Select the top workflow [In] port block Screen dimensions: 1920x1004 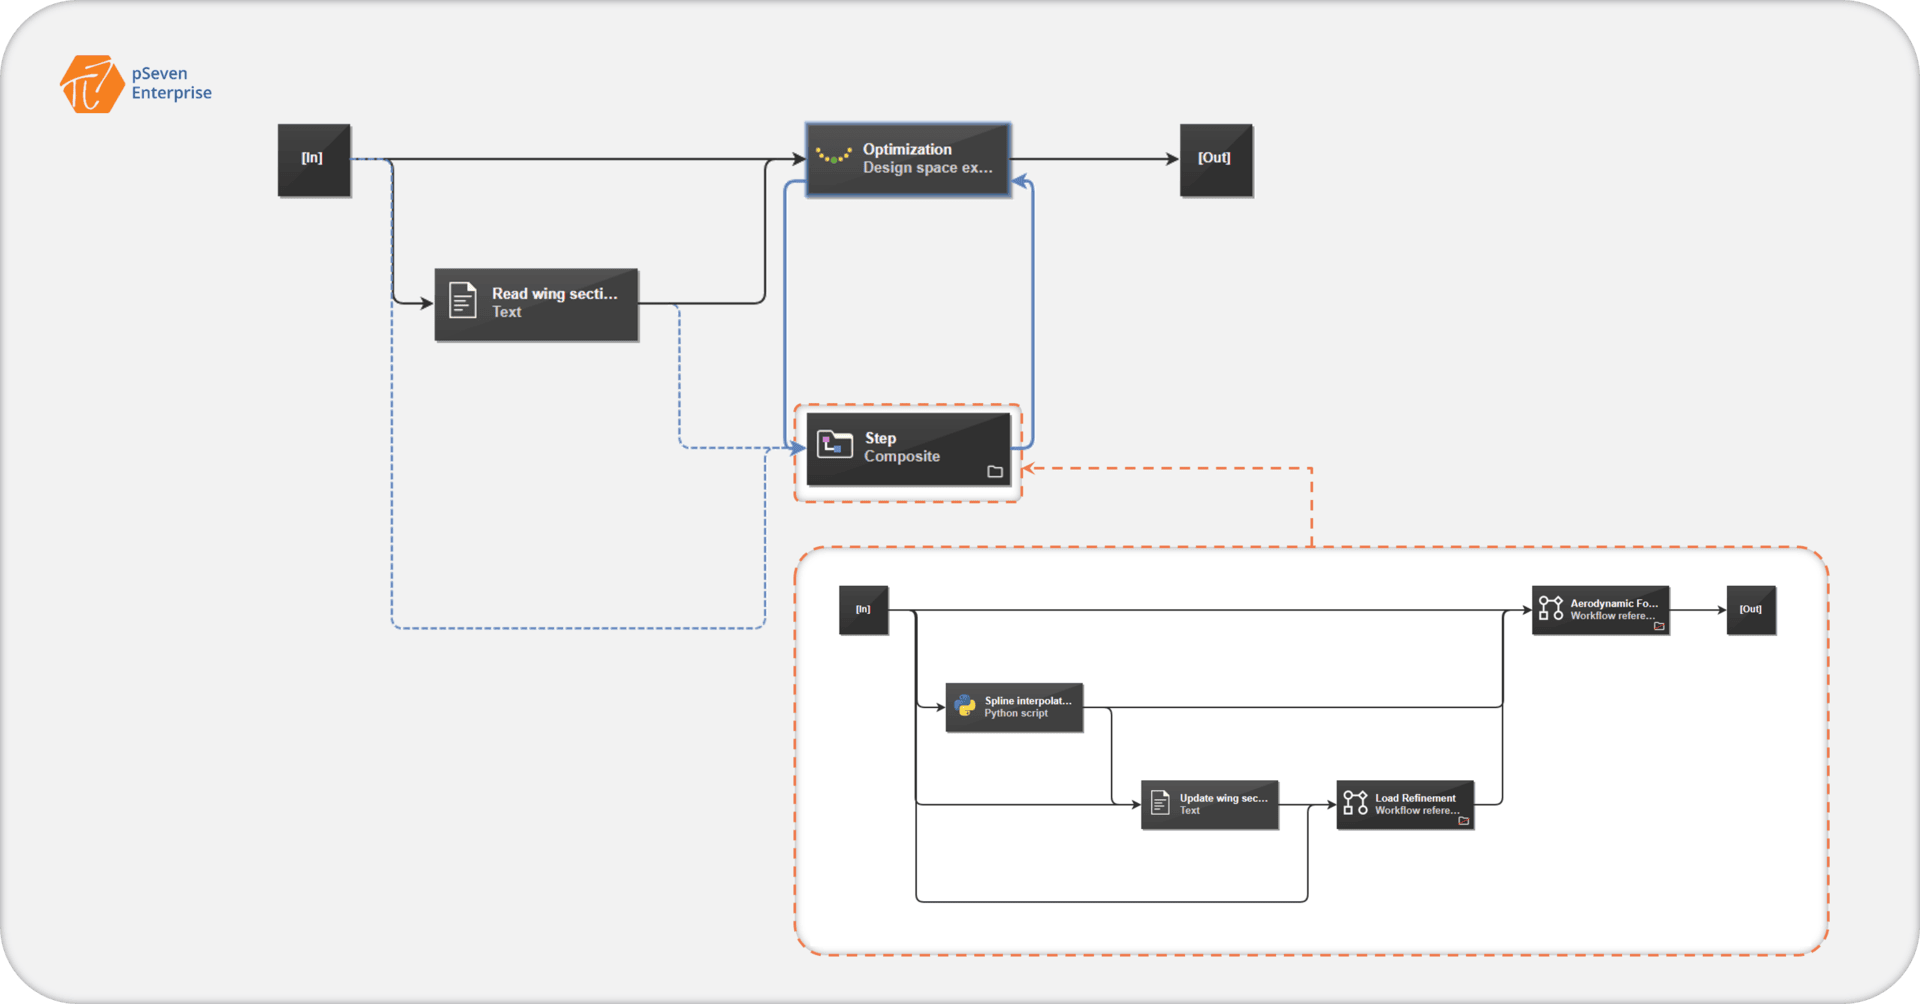pos(314,160)
